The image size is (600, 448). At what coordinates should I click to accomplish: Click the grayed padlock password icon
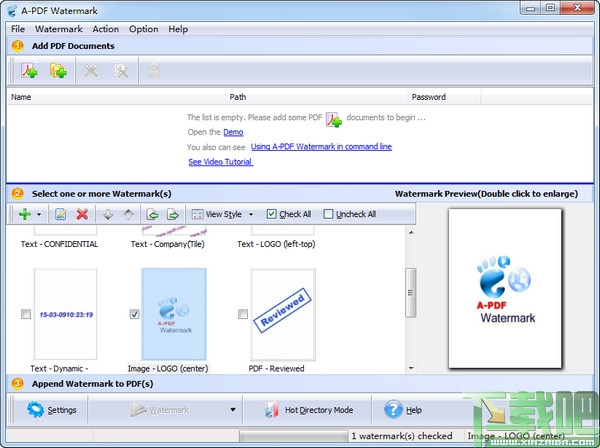pyautogui.click(x=154, y=71)
